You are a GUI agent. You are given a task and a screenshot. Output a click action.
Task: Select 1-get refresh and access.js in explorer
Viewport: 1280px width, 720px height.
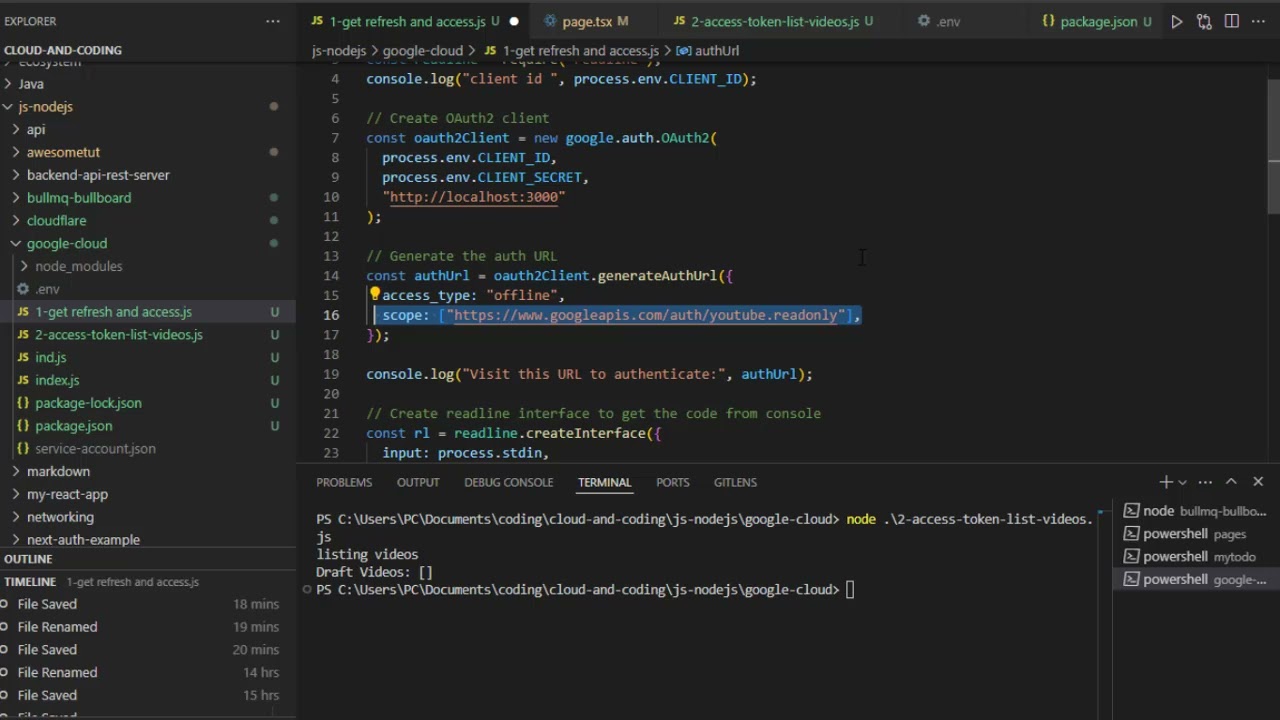pos(148,312)
